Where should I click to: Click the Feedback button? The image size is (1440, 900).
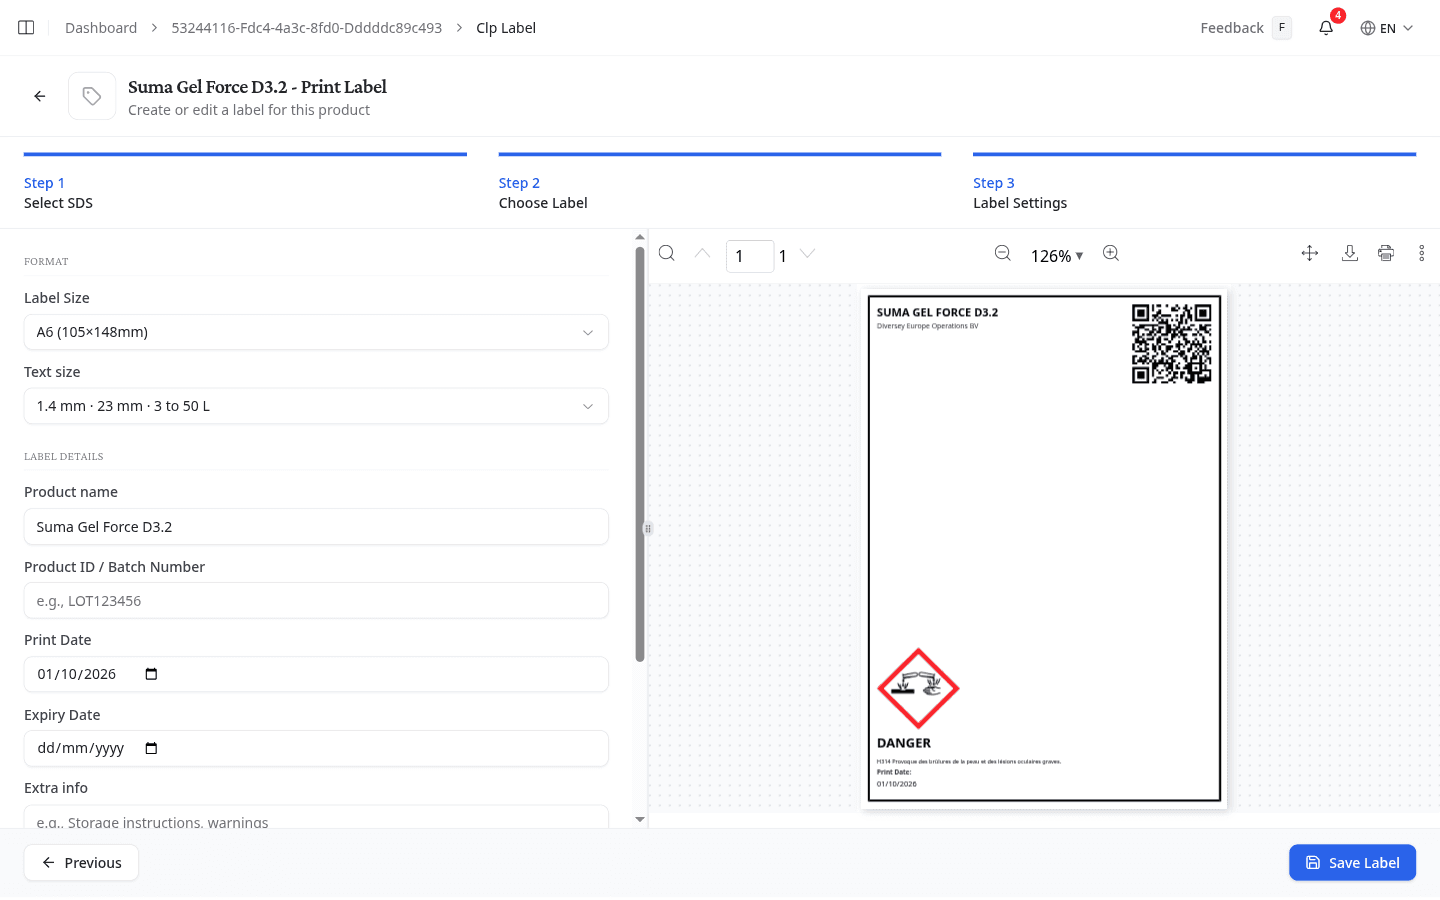[x=1246, y=28]
